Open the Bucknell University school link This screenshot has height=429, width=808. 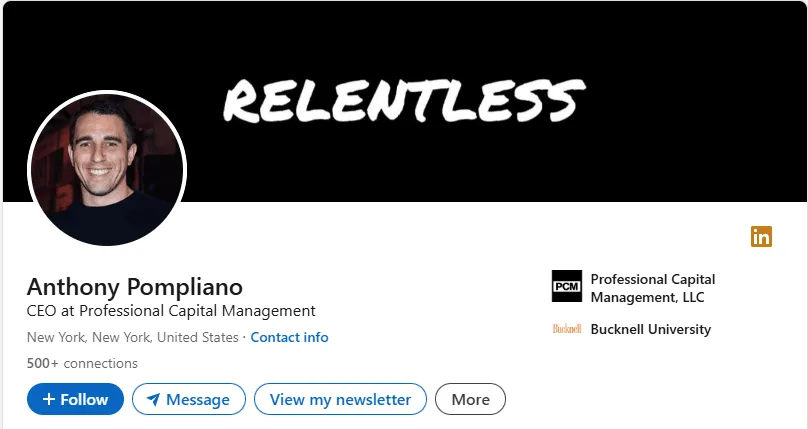(x=650, y=329)
